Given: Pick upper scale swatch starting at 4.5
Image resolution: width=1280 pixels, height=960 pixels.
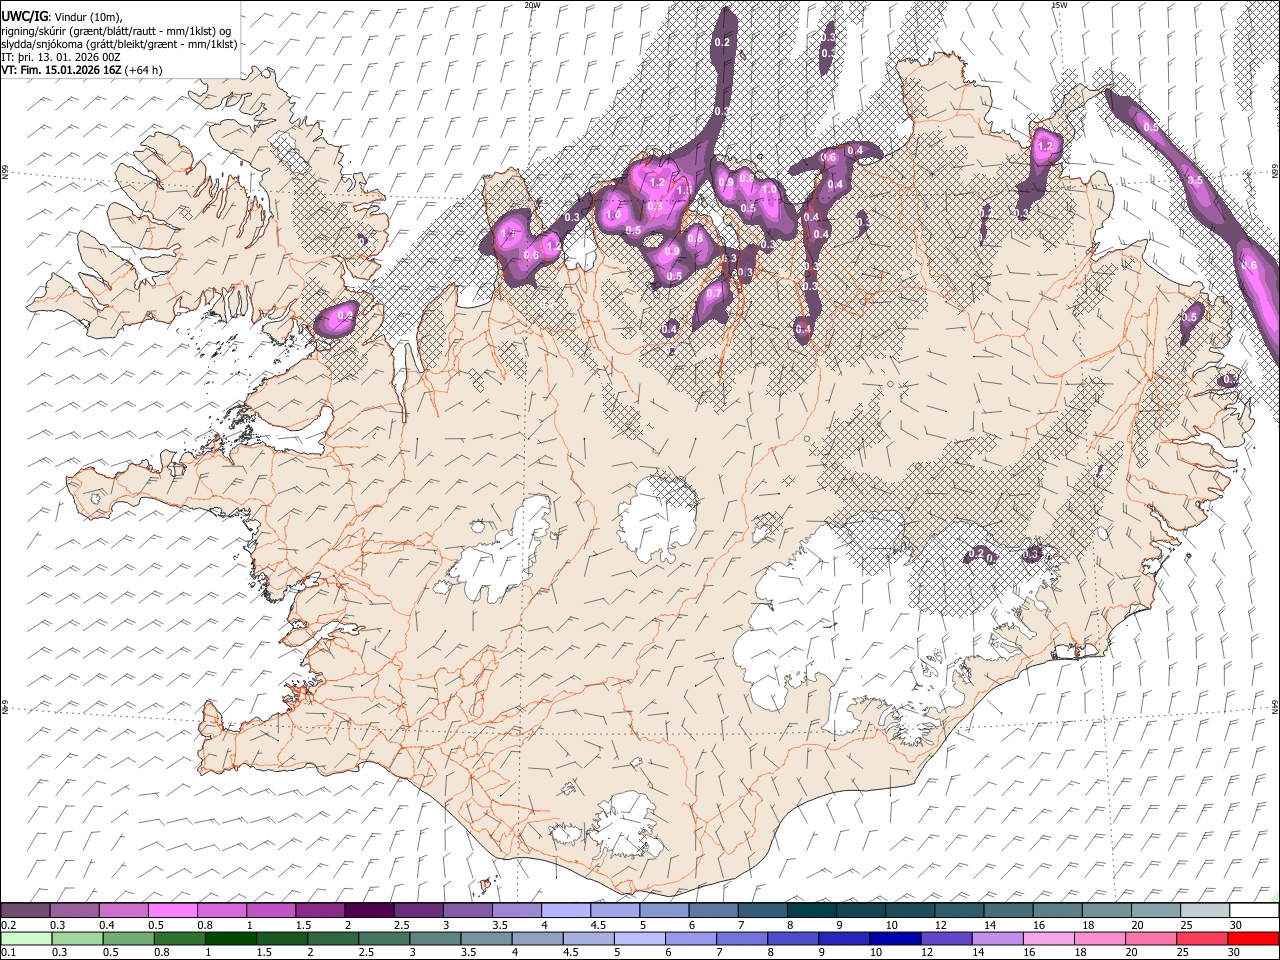Looking at the screenshot, I should tap(615, 911).
